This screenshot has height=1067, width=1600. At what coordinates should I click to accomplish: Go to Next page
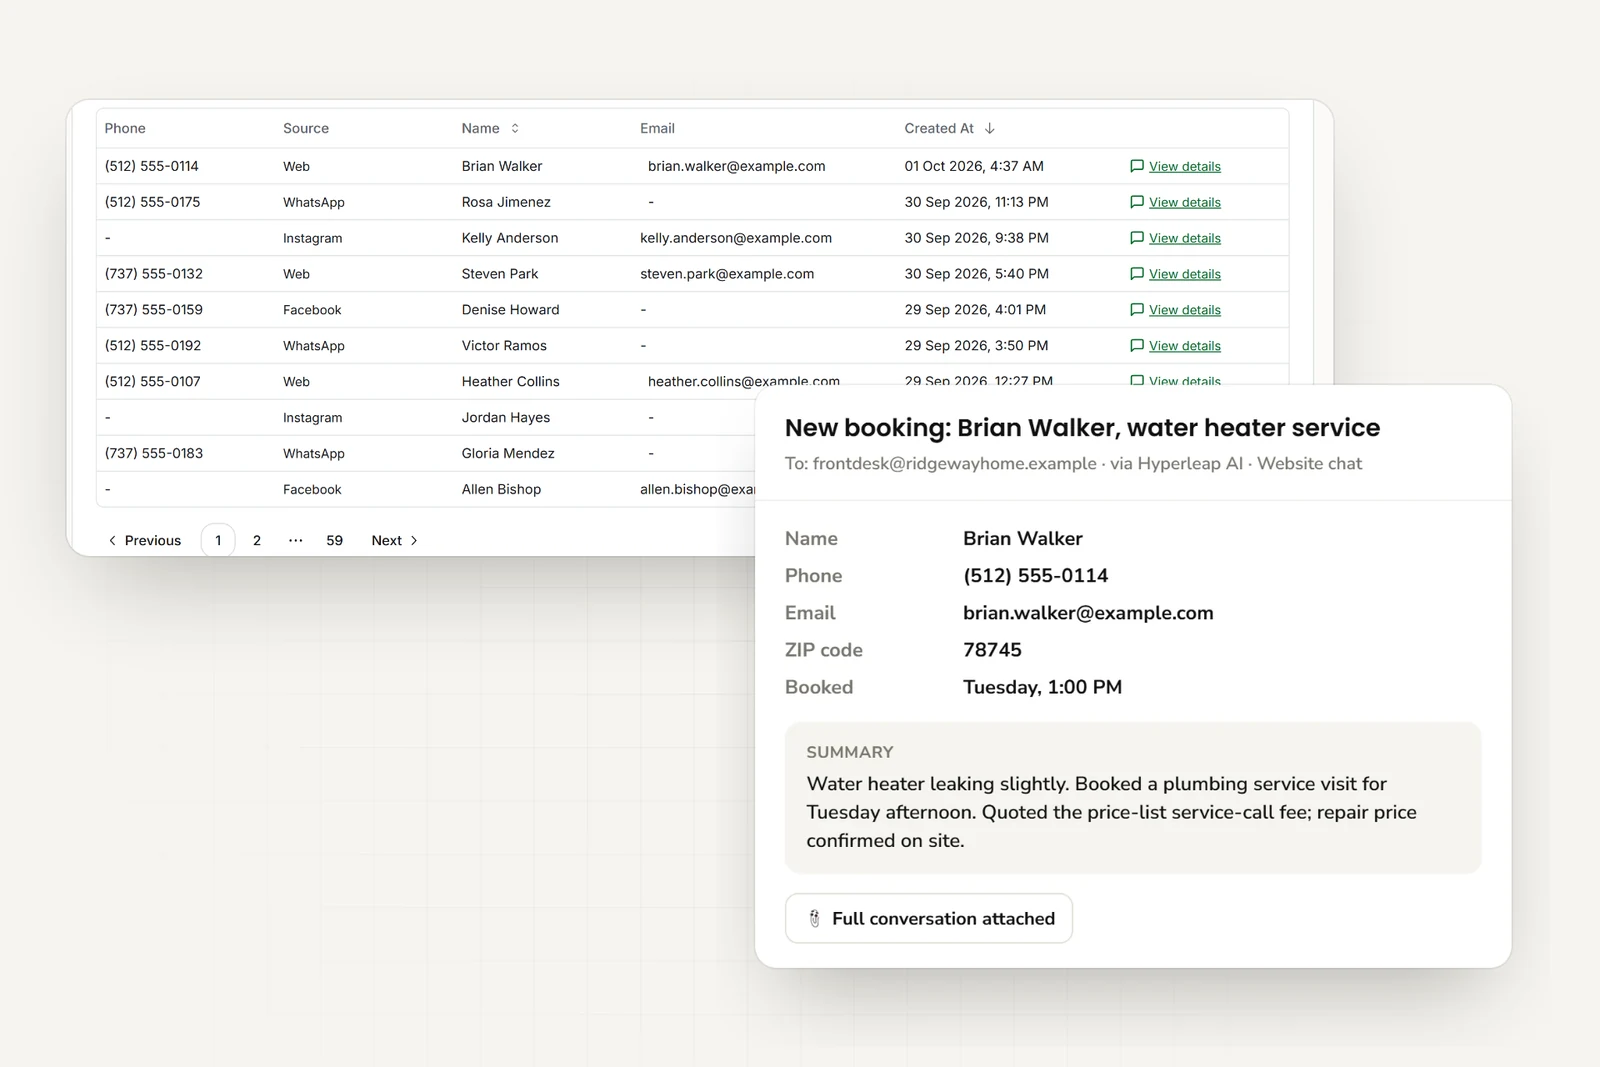395,540
